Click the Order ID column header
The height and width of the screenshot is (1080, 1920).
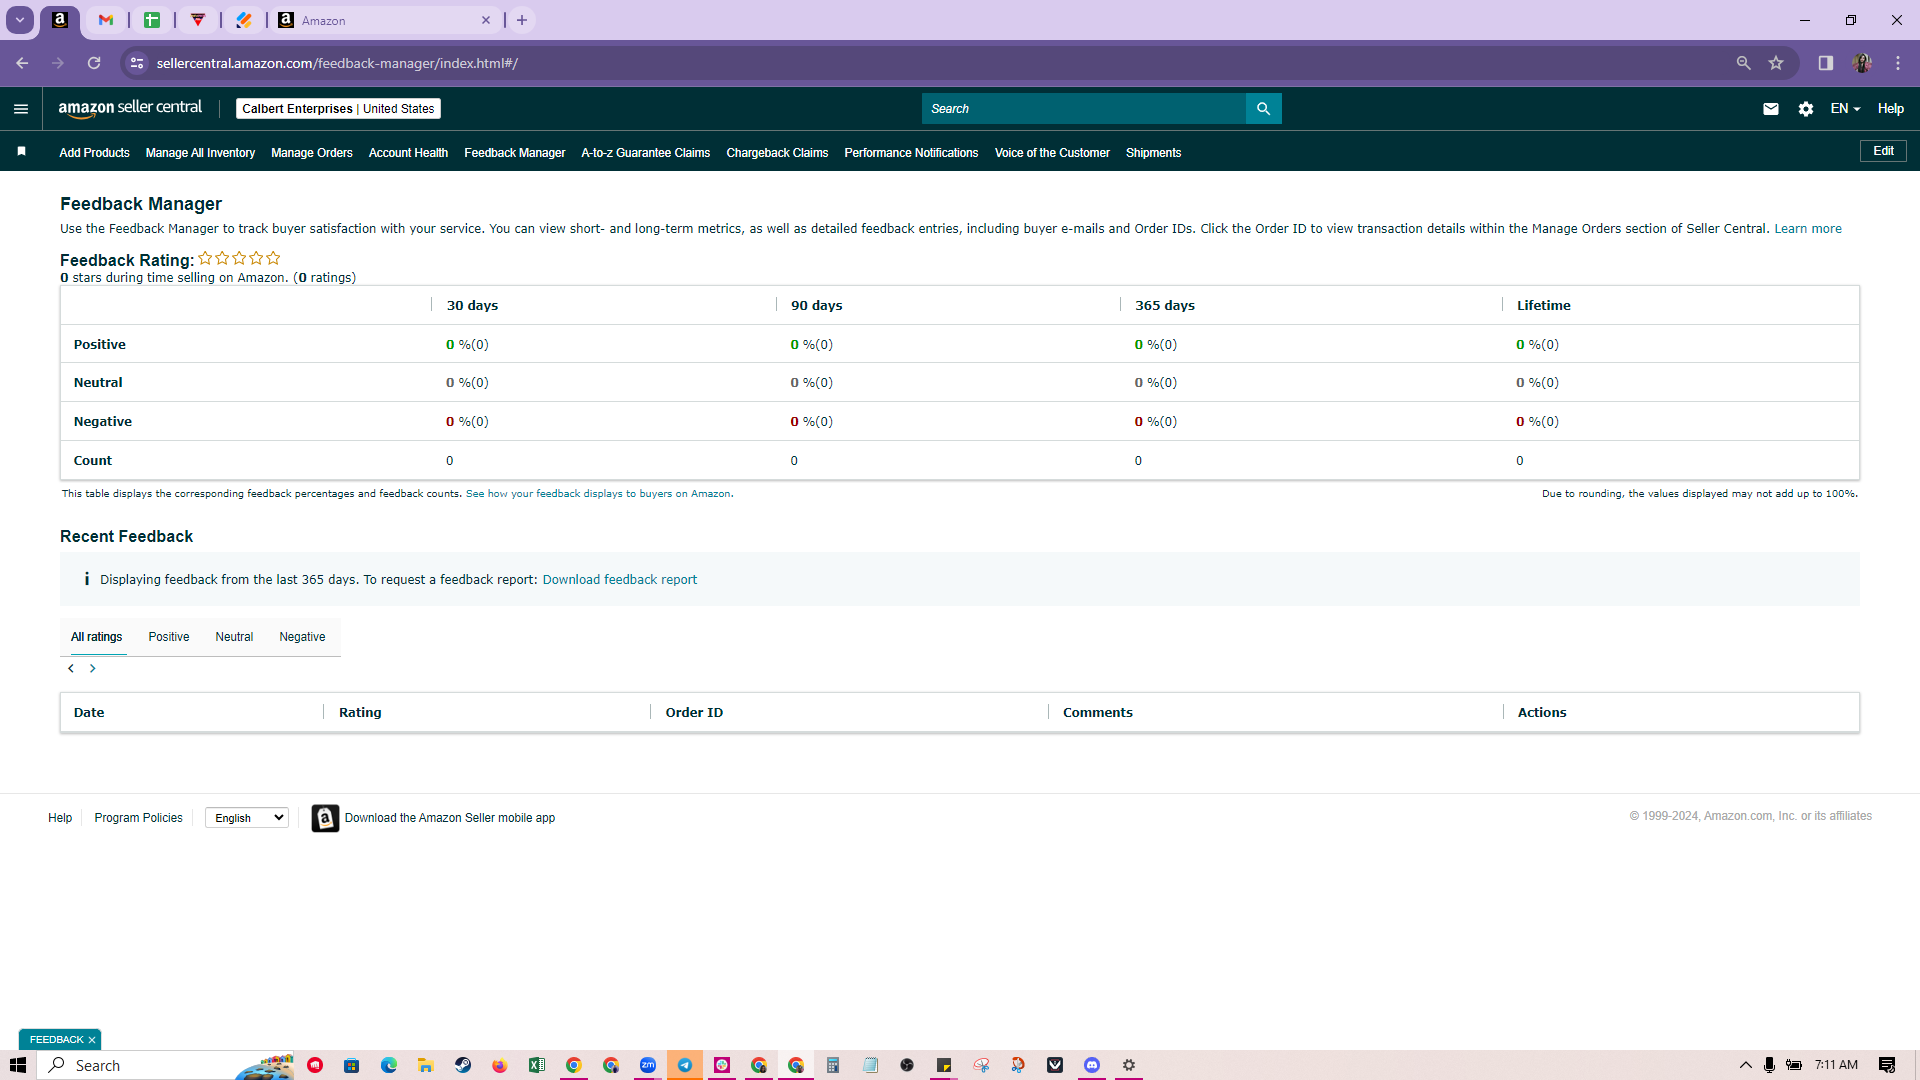click(694, 712)
